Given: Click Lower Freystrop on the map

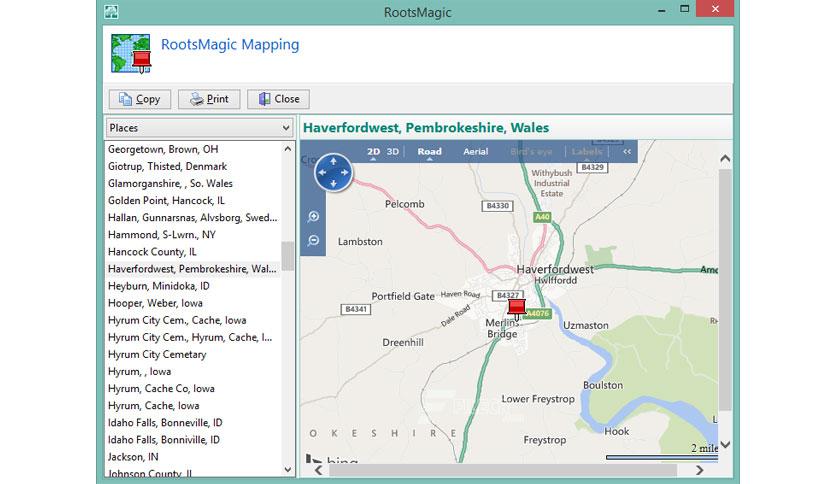Looking at the screenshot, I should point(538,399).
